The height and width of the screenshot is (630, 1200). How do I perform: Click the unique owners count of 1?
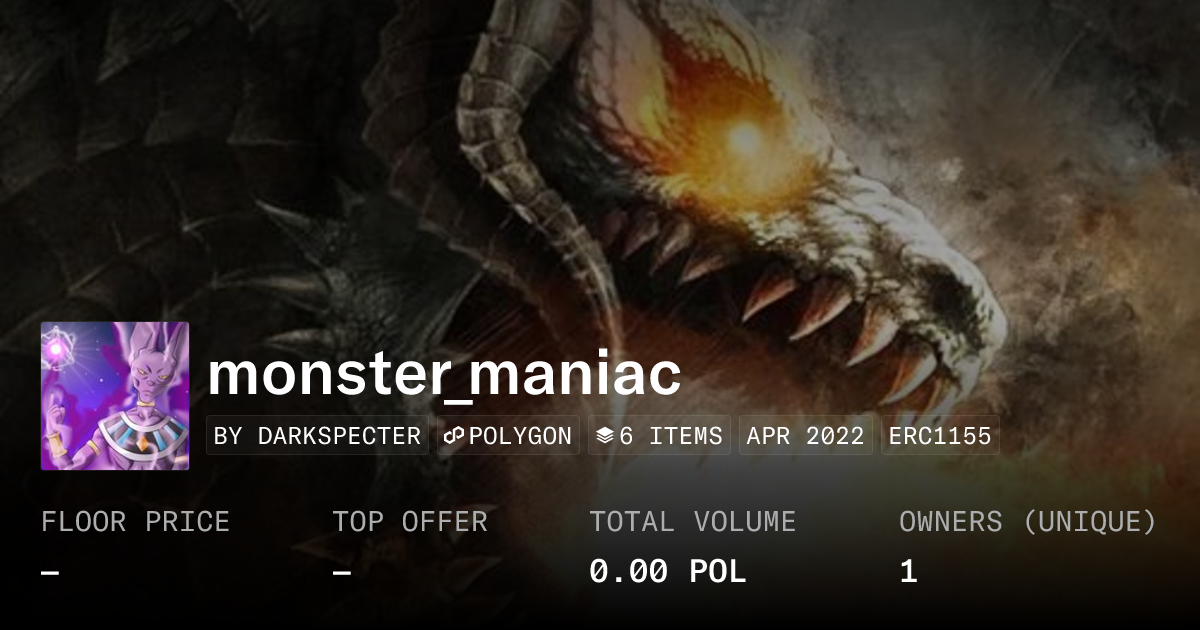[908, 572]
